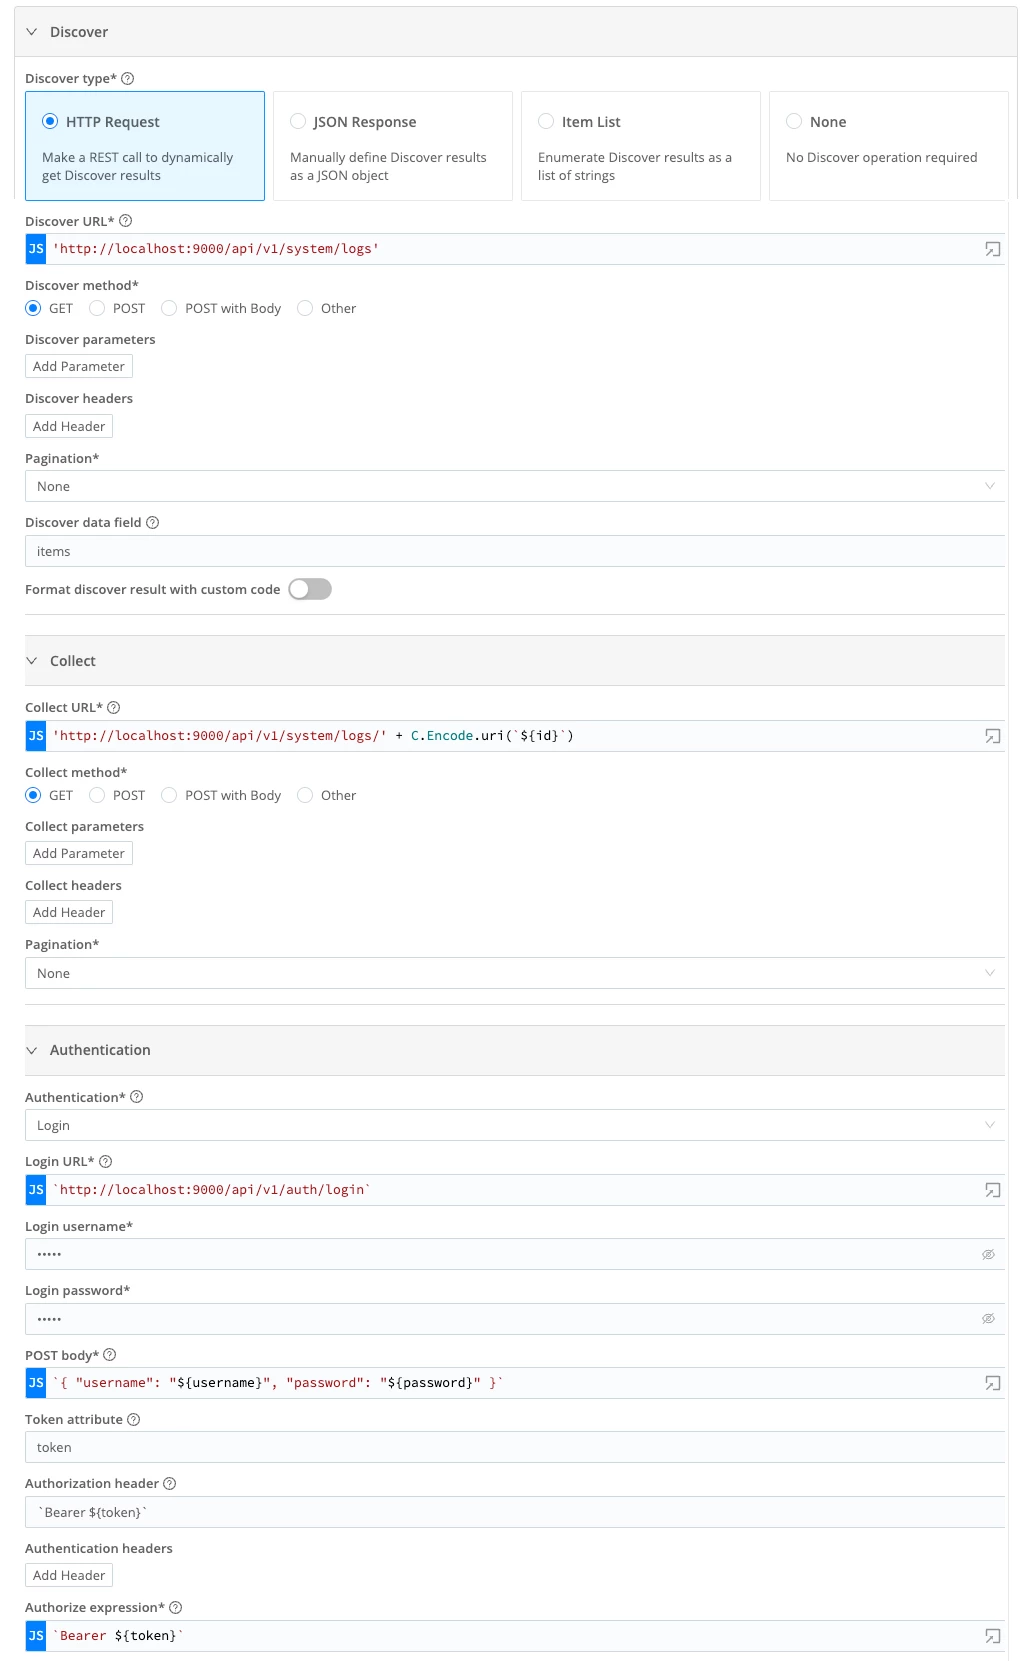Open help icon next to Authorization header
Viewport: 1025px width, 1661px height.
(169, 1483)
